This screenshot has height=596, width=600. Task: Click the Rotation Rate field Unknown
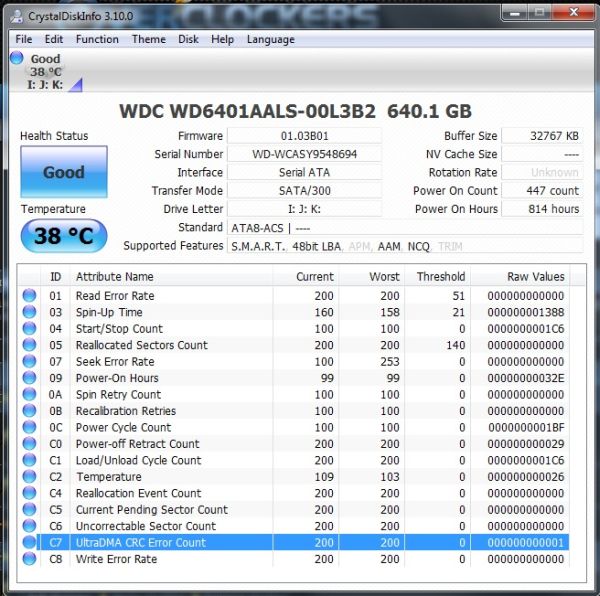click(x=543, y=173)
